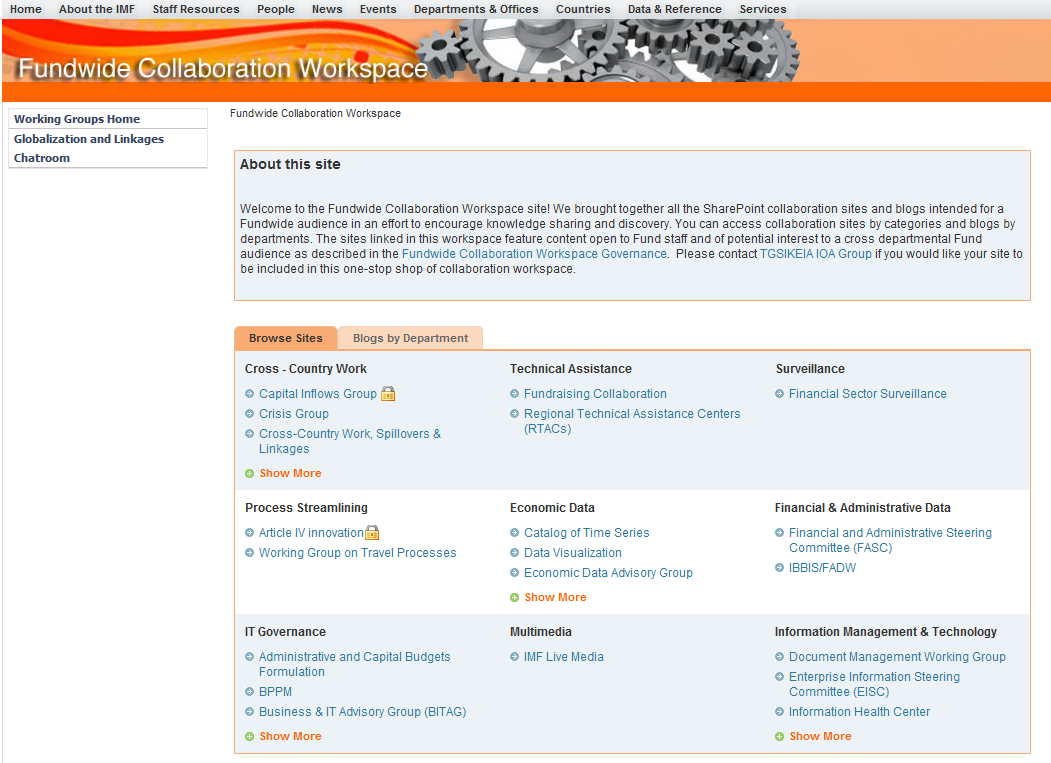Select the Browse Sites tab

286,338
